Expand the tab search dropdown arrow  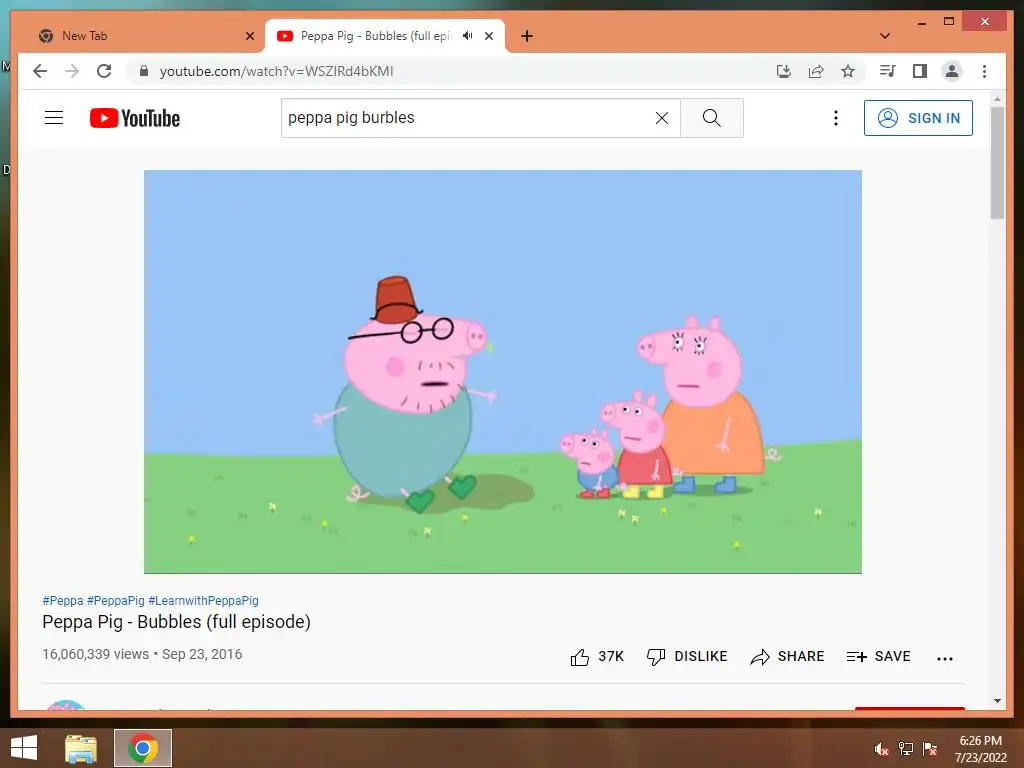pyautogui.click(x=885, y=36)
